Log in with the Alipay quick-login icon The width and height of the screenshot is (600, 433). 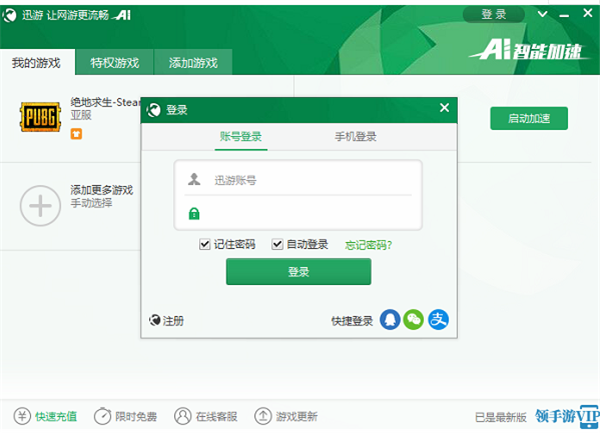[x=438, y=319]
